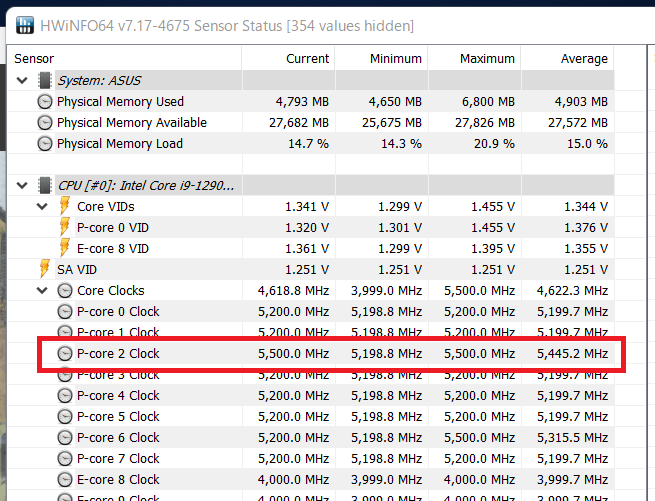Click the 6,800 MB maximum memory value
Image resolution: width=655 pixels, height=501 pixels.
point(488,102)
